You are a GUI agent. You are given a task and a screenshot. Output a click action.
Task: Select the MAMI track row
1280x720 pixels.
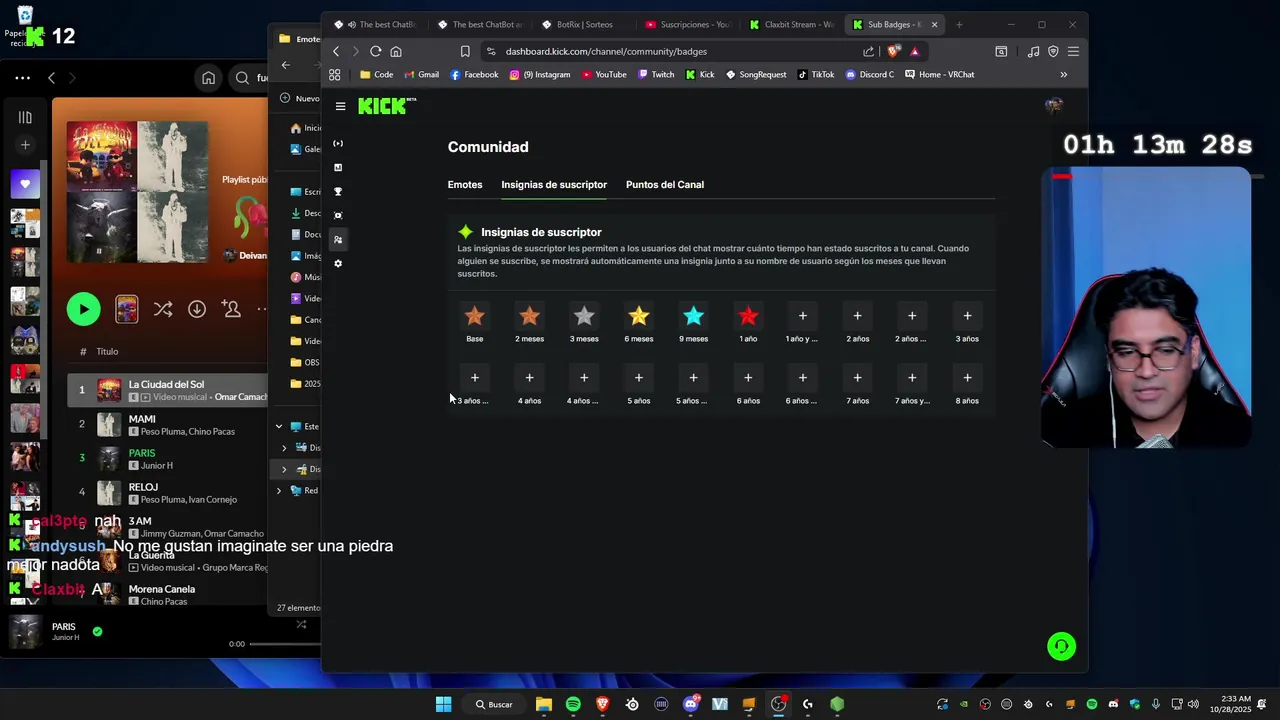pos(168,424)
